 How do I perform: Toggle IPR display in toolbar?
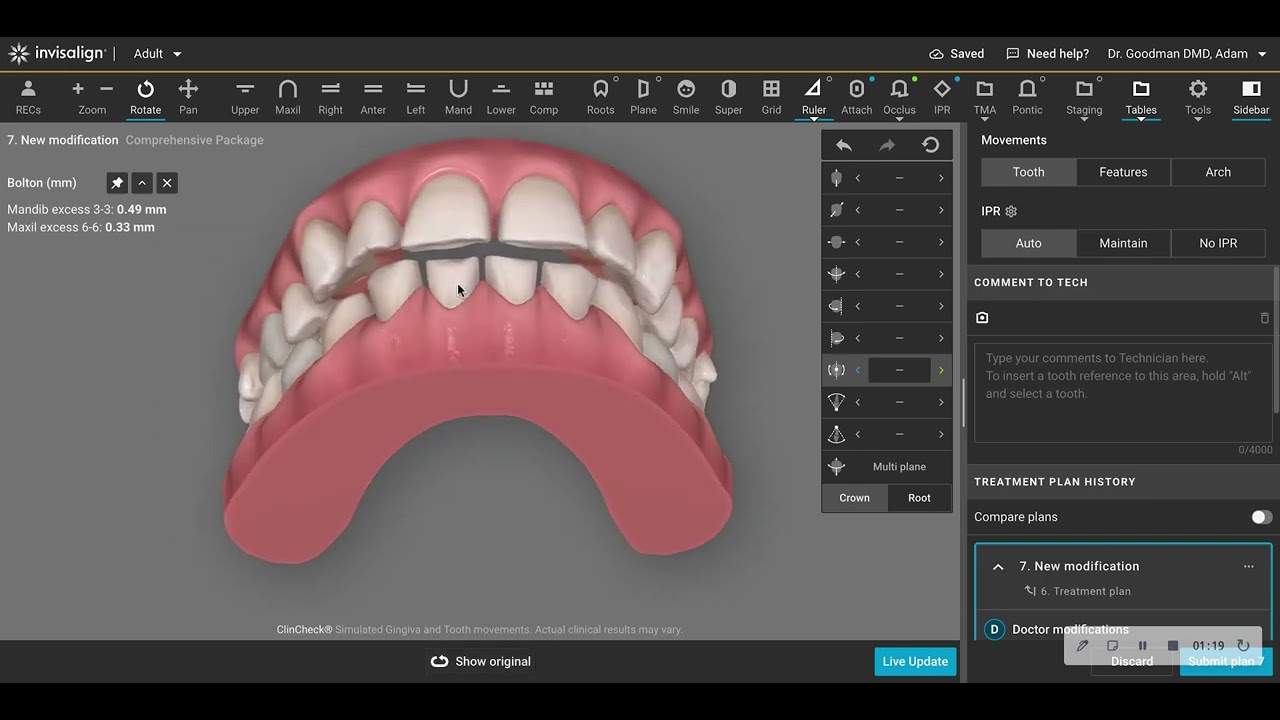pyautogui.click(x=942, y=97)
